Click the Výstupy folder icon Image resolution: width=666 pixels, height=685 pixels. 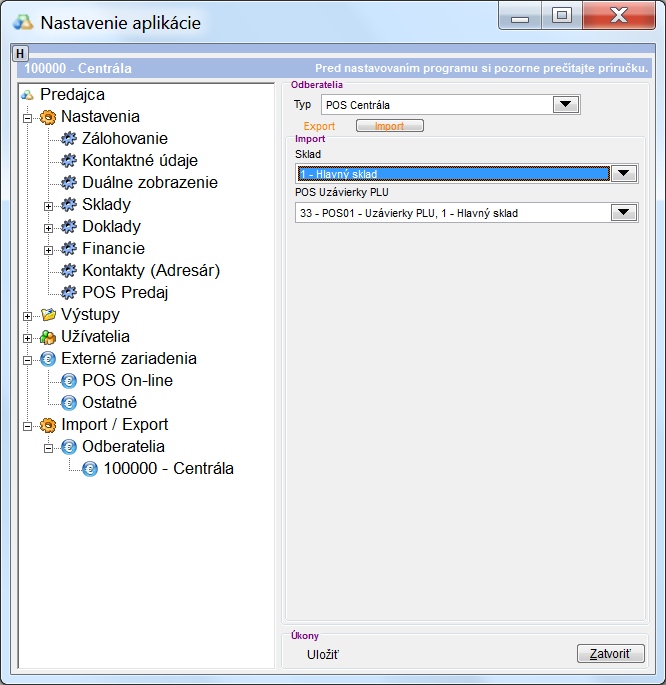[48, 315]
